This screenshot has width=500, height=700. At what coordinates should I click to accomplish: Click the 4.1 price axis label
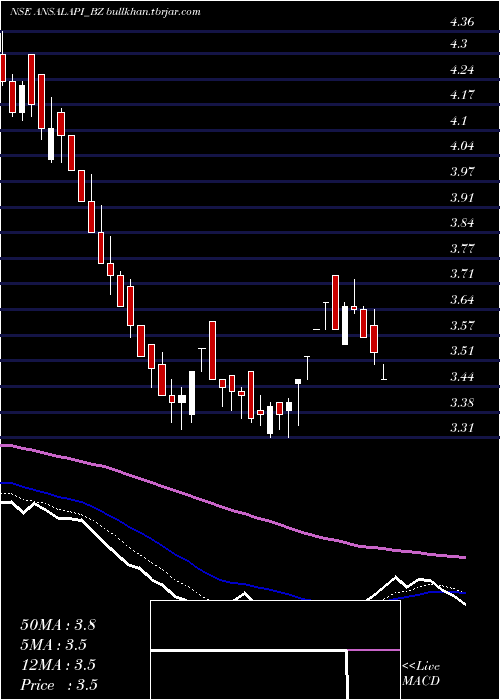[x=458, y=121]
